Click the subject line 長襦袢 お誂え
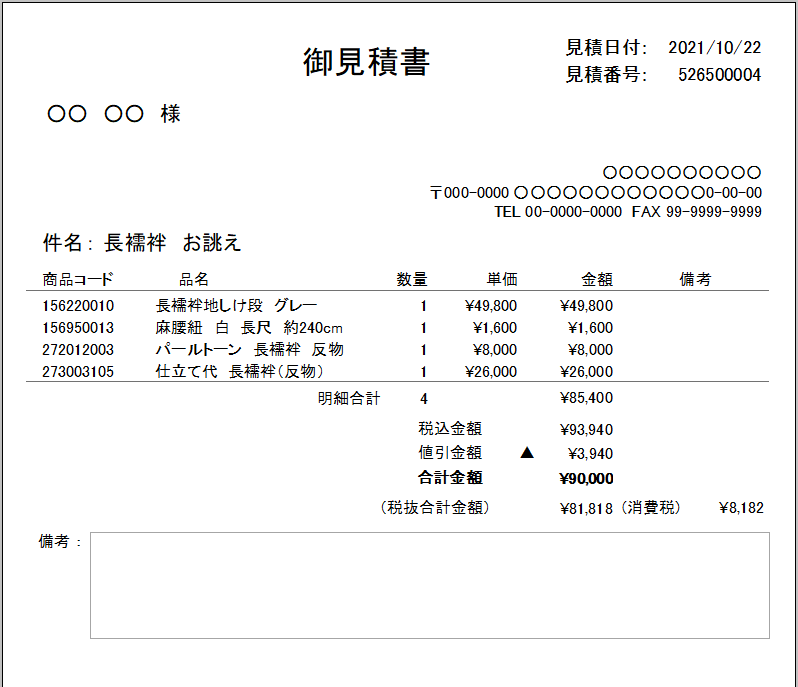 [172, 243]
